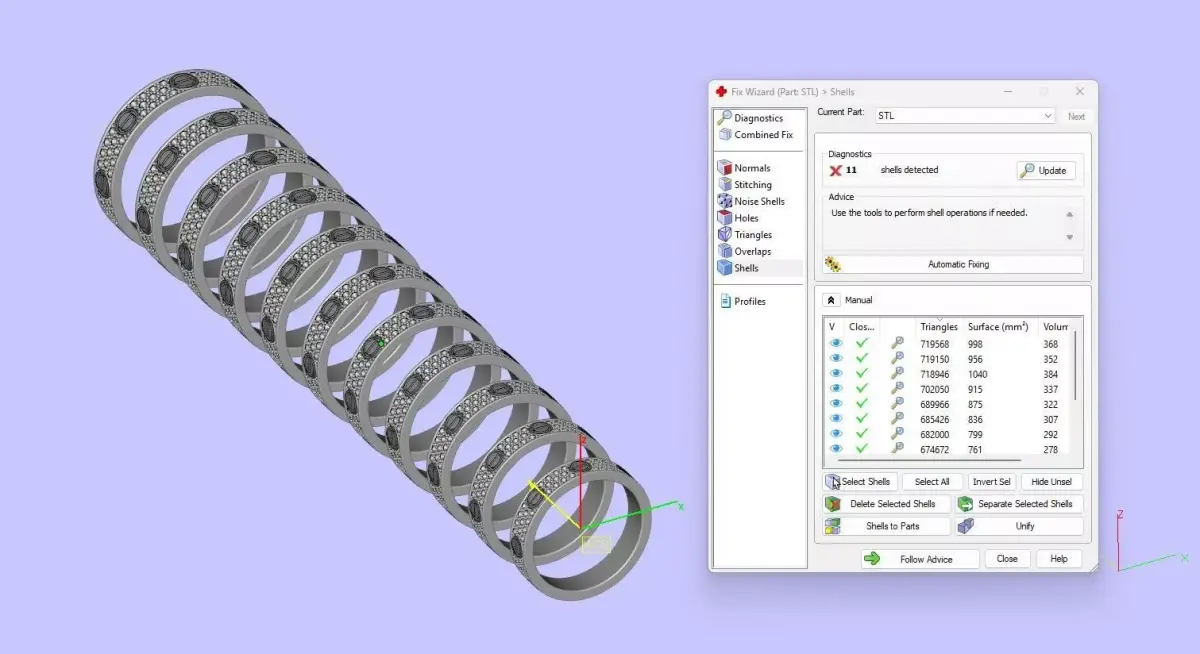Select surface value 1040 cell
The width and height of the screenshot is (1200, 654).
[979, 374]
